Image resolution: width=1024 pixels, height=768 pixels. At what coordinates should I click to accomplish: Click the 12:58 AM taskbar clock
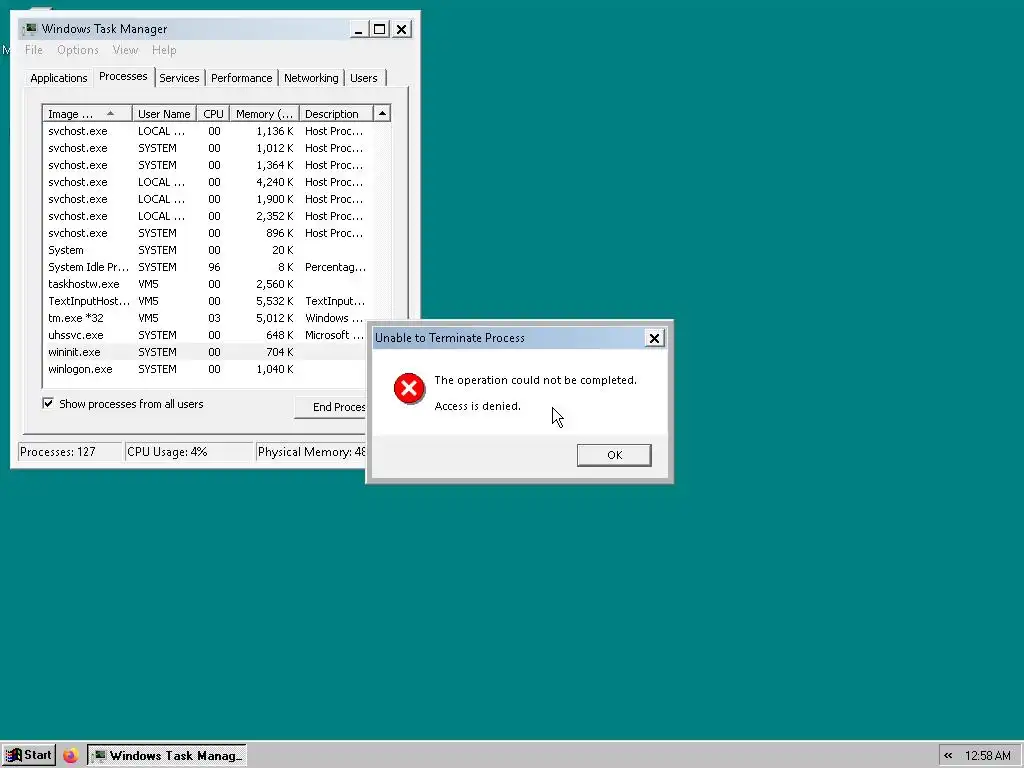(x=987, y=756)
